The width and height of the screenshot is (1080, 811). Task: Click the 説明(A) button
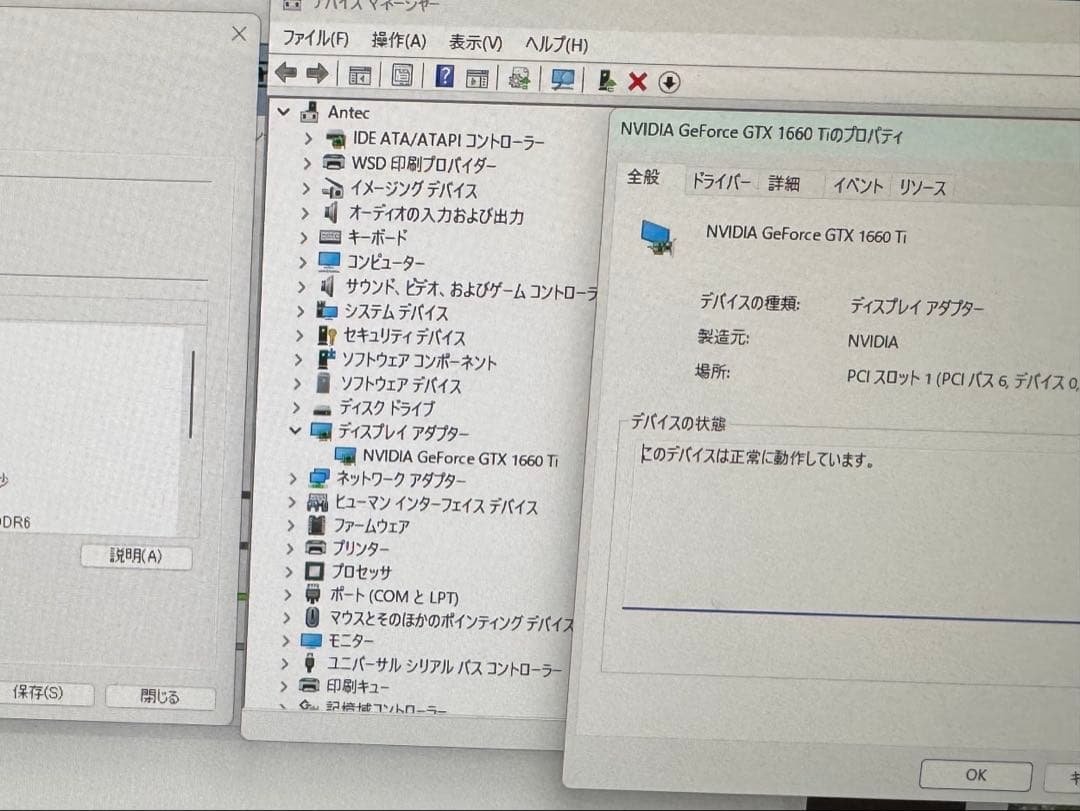[x=136, y=557]
